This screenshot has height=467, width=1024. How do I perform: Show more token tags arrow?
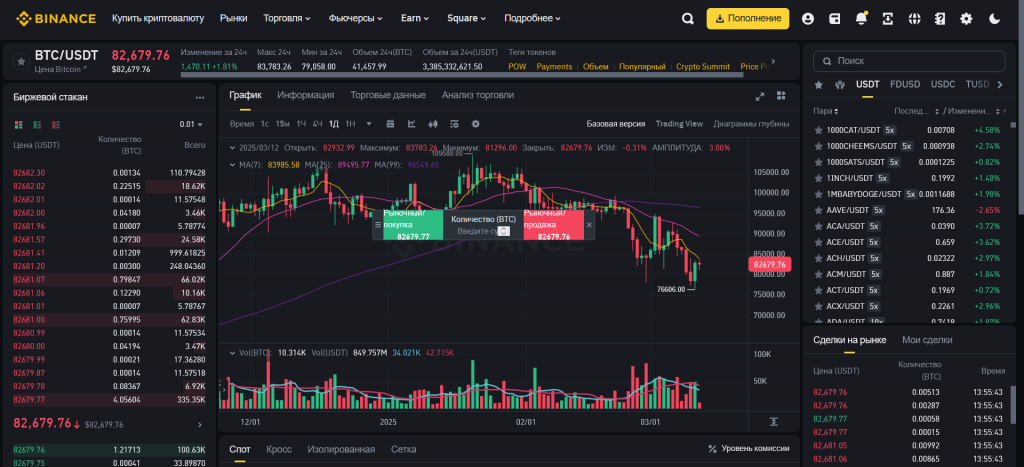pyautogui.click(x=774, y=61)
